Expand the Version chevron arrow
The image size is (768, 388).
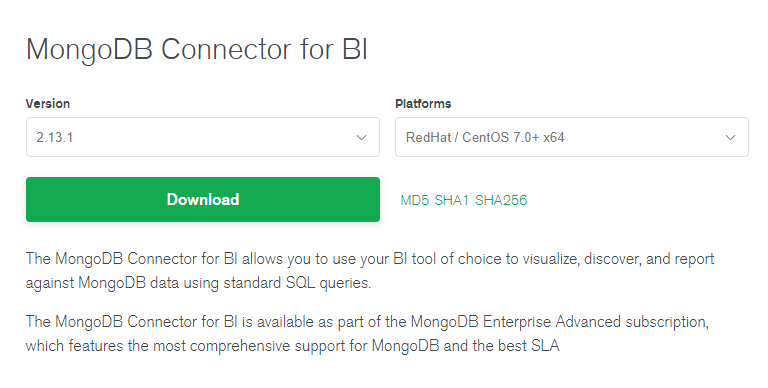[x=361, y=138]
